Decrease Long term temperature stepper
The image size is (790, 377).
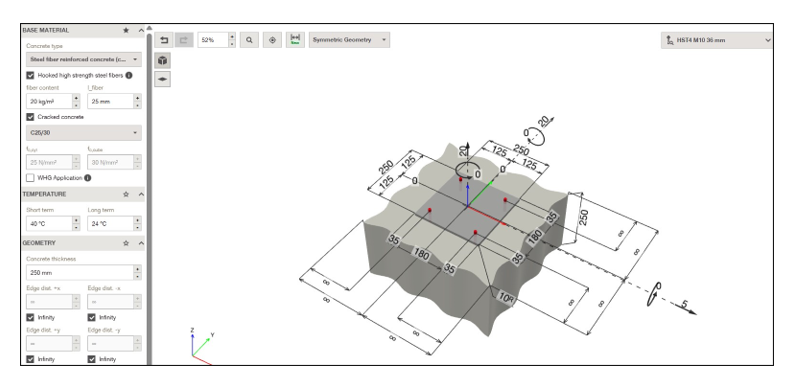pyautogui.click(x=138, y=227)
